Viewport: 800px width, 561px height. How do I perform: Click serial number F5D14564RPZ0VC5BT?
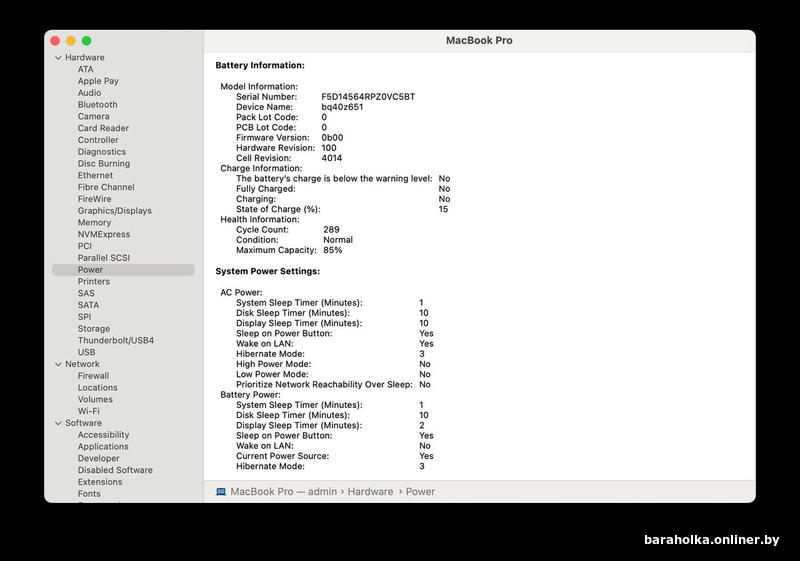(368, 97)
